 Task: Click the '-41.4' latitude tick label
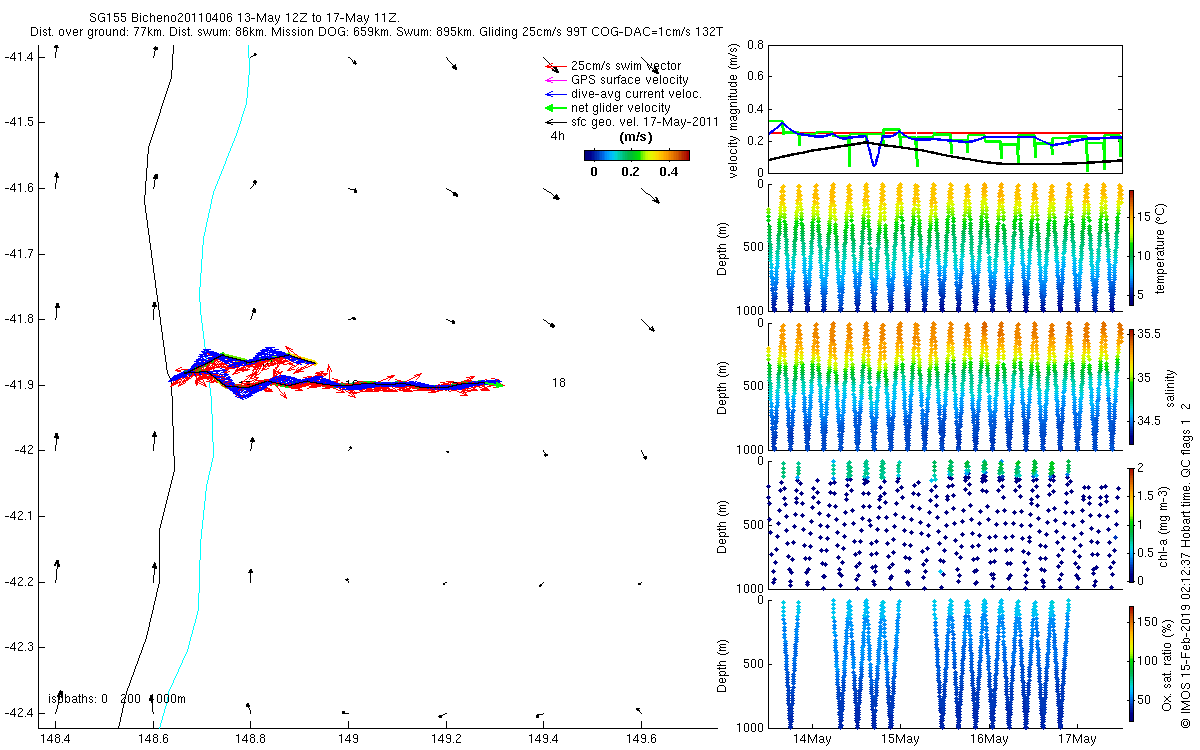[x=20, y=56]
